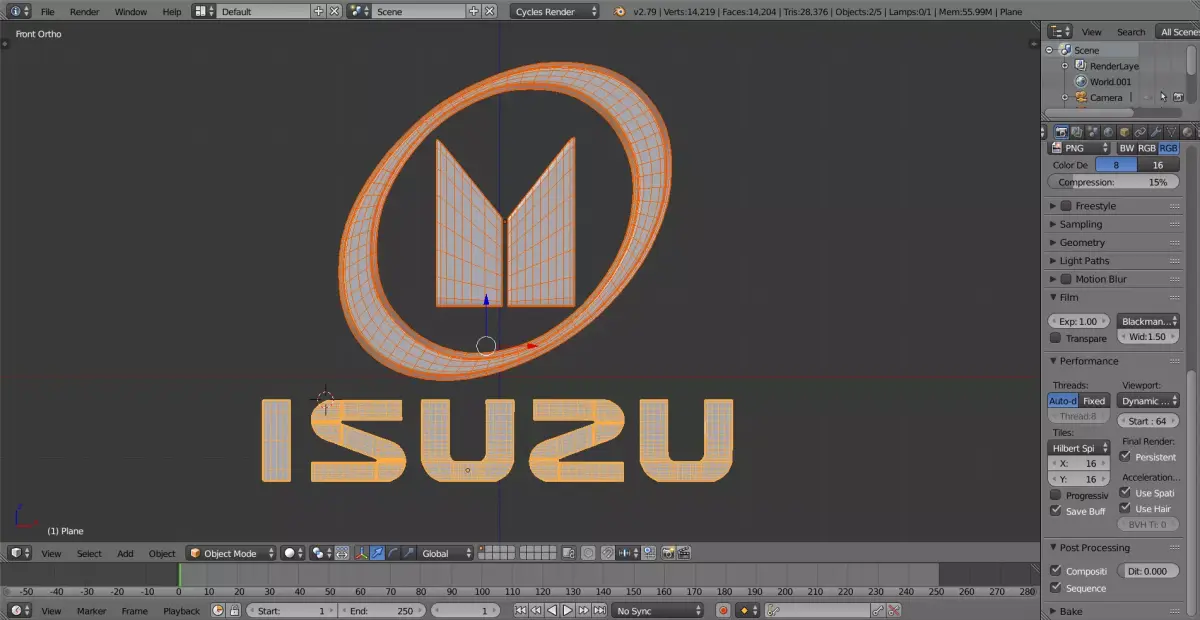The image size is (1200, 620).
Task: Open the World properties tab icon
Action: click(x=1108, y=131)
